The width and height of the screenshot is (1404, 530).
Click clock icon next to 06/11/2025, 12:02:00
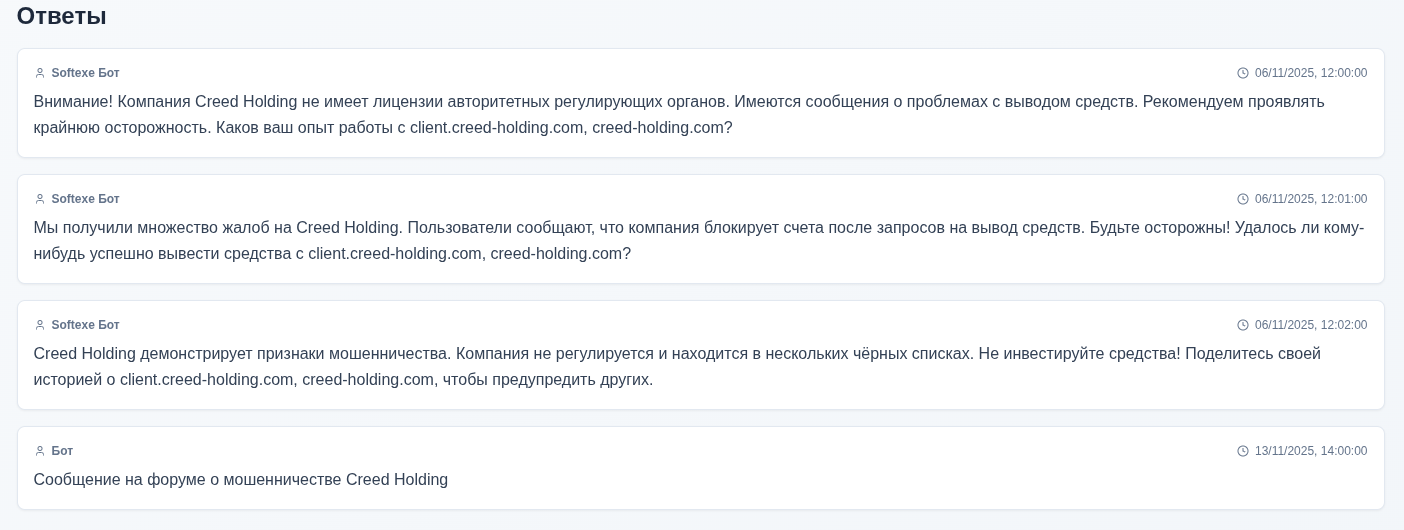point(1243,325)
